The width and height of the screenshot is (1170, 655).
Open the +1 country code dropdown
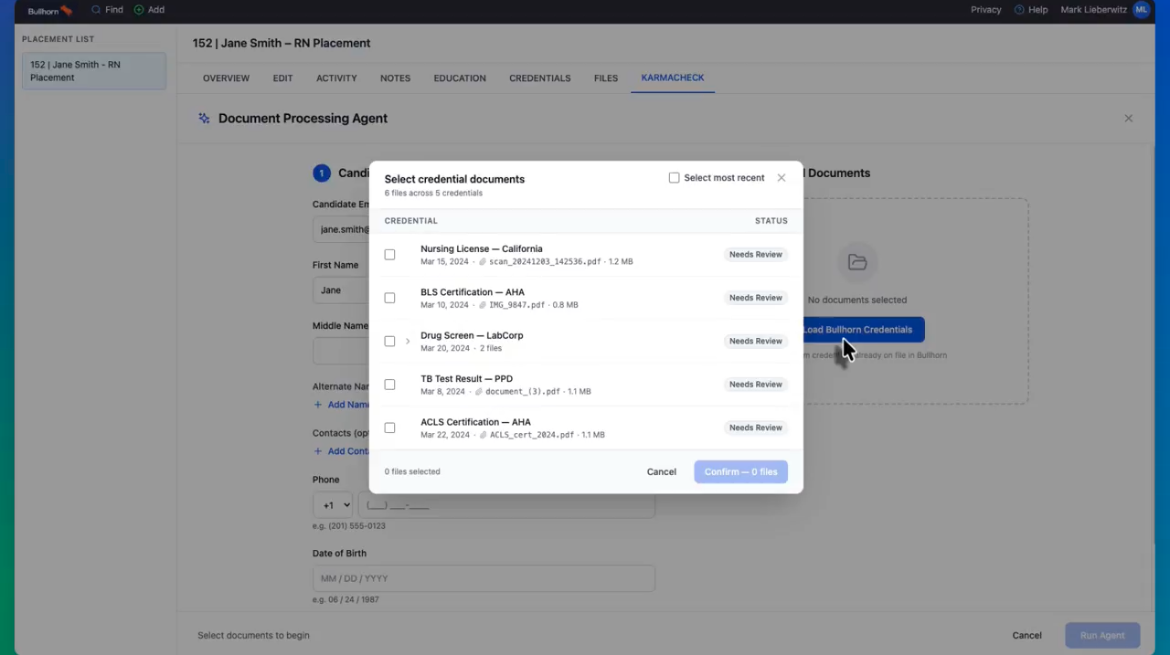pos(333,505)
